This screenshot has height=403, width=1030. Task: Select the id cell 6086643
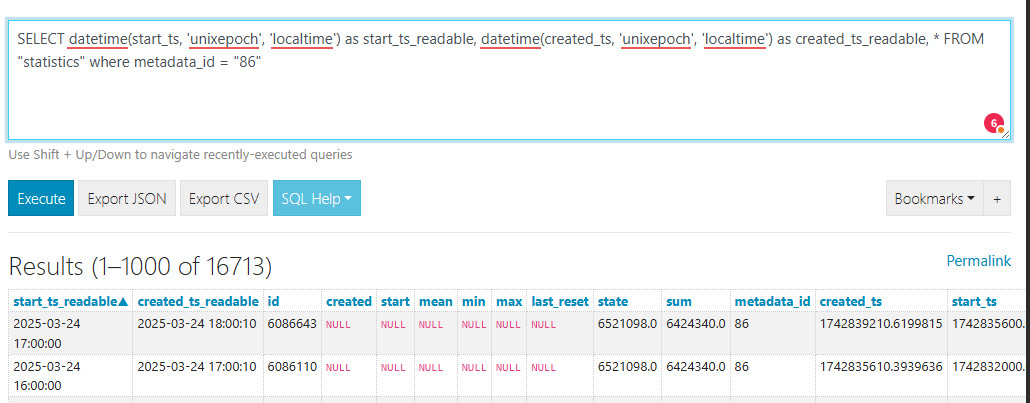coord(291,324)
